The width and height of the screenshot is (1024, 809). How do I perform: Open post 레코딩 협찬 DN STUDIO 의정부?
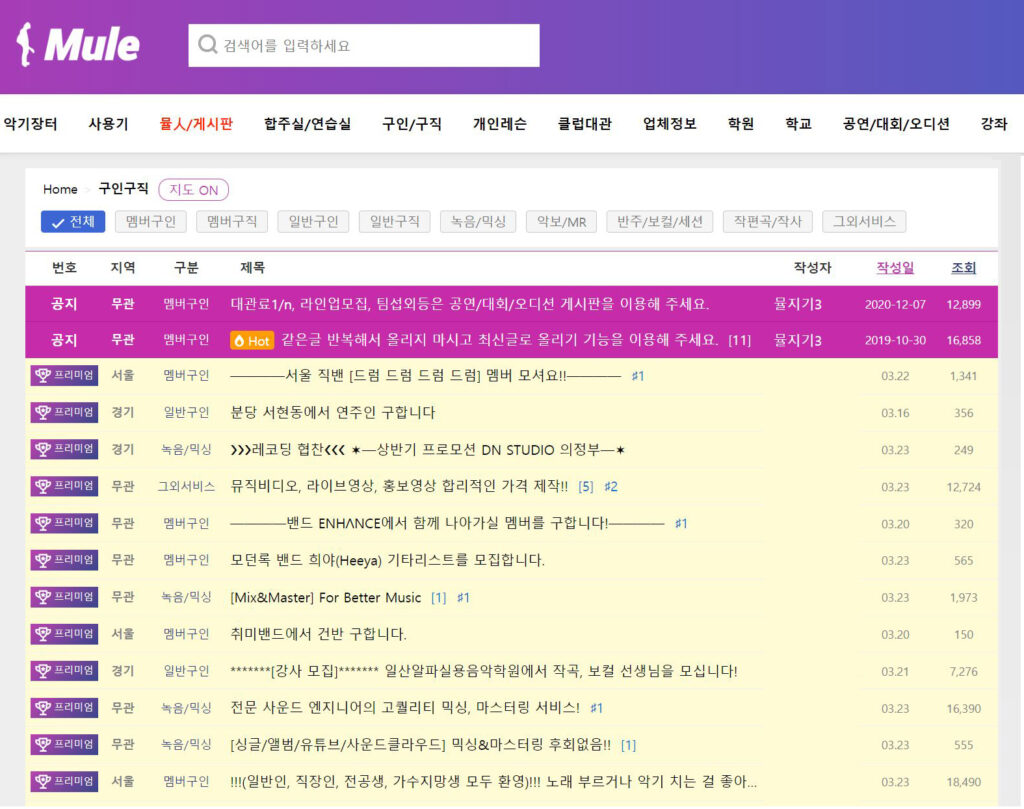pos(428,449)
